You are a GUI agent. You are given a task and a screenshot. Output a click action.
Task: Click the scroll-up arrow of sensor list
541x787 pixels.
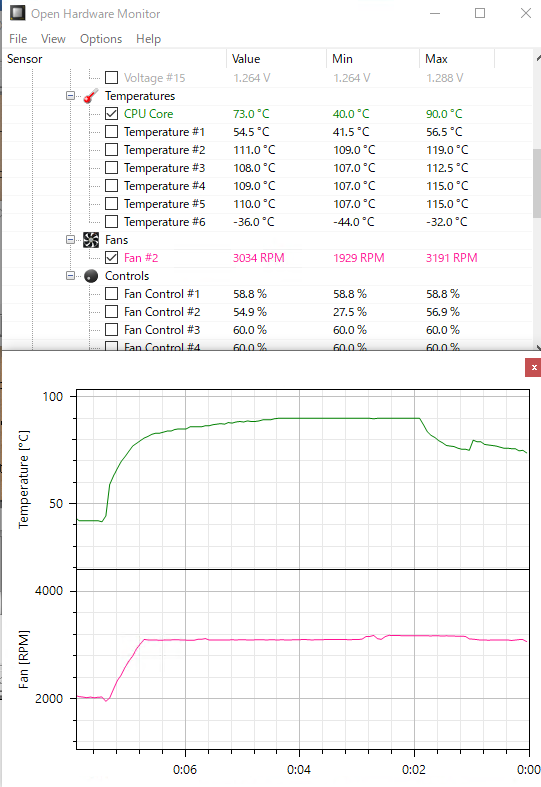pyautogui.click(x=537, y=58)
